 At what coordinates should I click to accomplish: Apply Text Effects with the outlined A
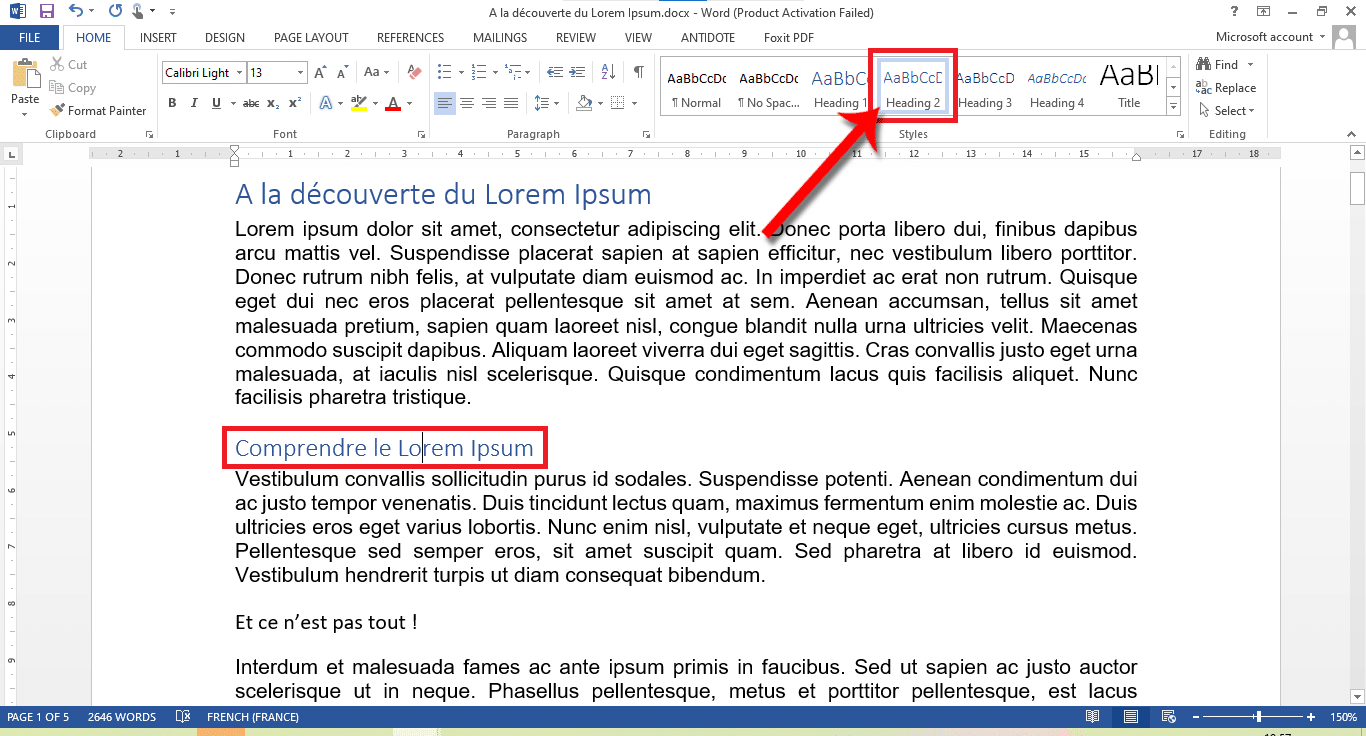point(326,103)
